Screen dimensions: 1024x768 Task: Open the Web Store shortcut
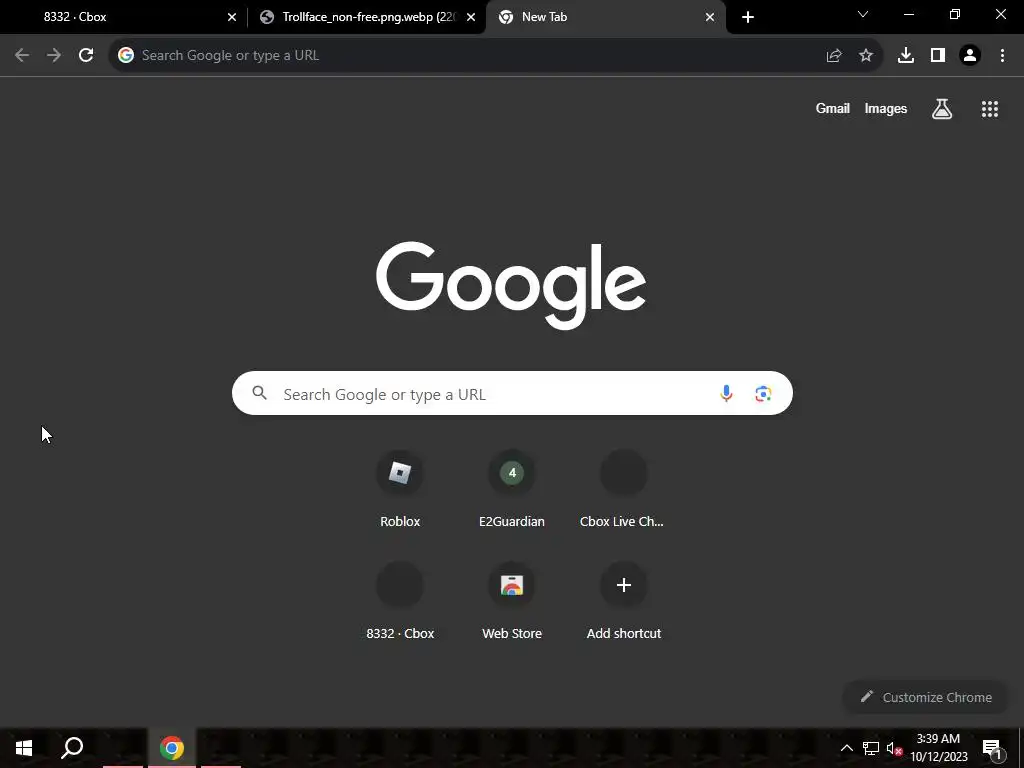click(x=512, y=600)
